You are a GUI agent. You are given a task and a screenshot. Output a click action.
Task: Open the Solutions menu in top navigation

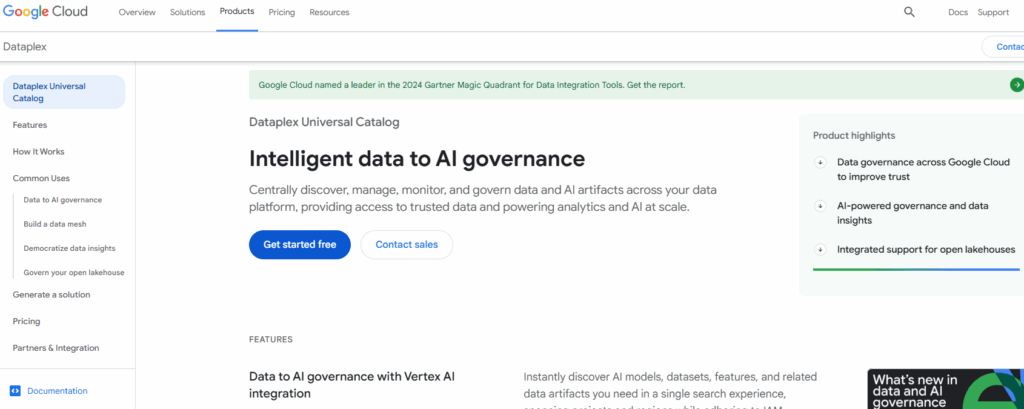point(187,12)
